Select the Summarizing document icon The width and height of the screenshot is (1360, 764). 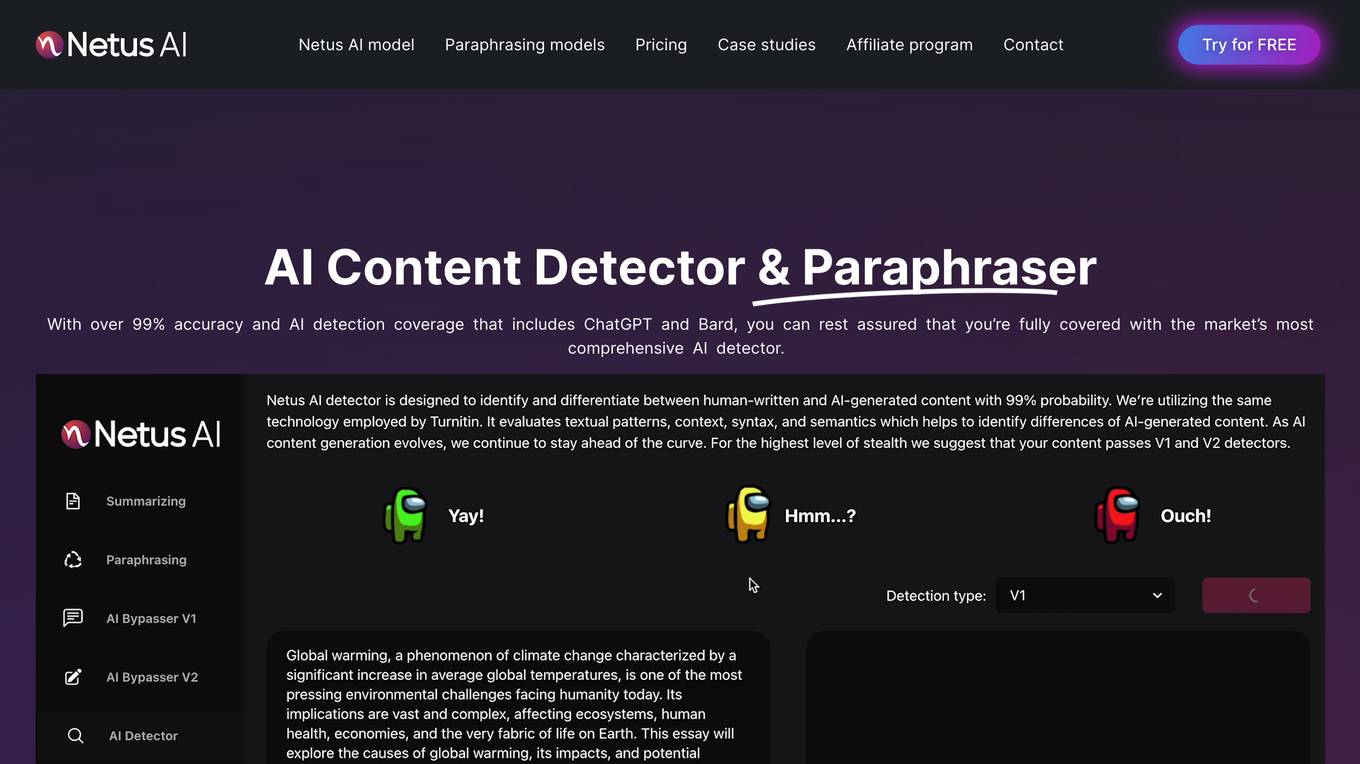73,501
